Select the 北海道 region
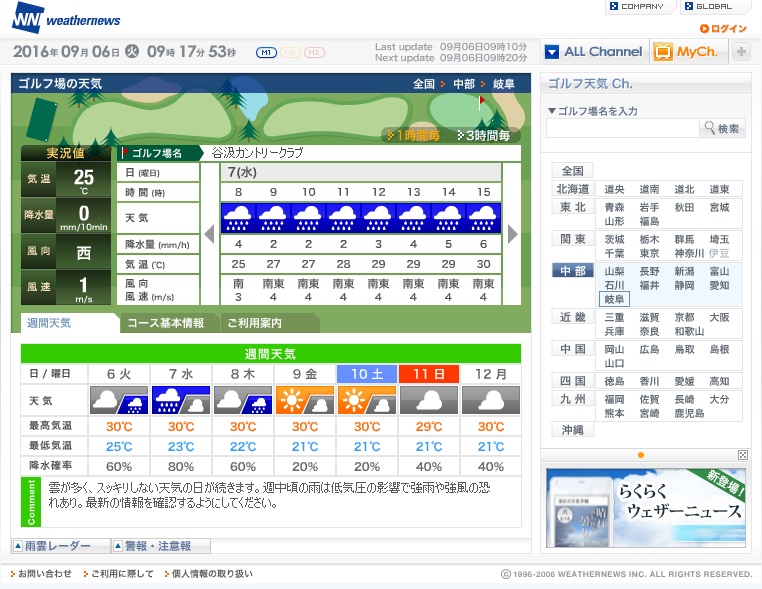This screenshot has height=589, width=762. pos(572,189)
